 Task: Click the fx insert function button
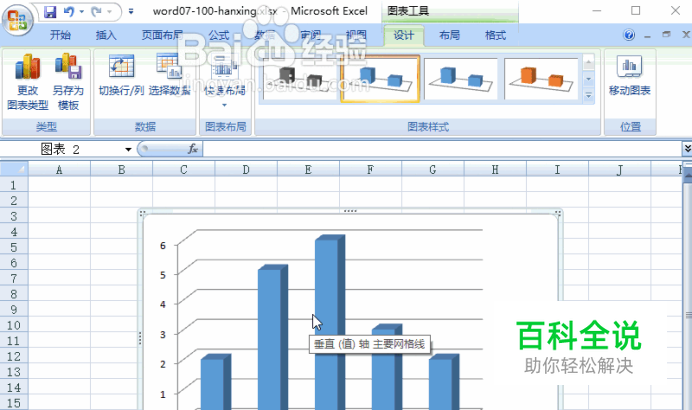[x=193, y=149]
